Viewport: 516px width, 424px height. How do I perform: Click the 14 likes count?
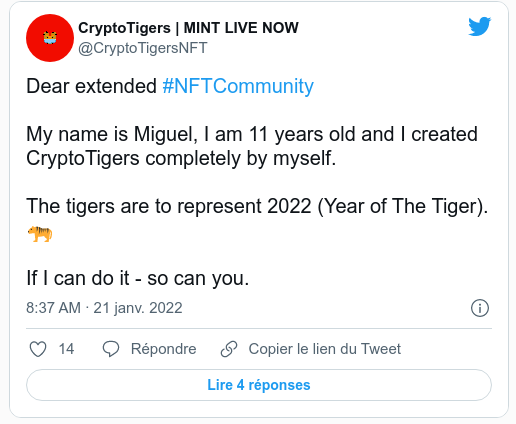point(66,349)
